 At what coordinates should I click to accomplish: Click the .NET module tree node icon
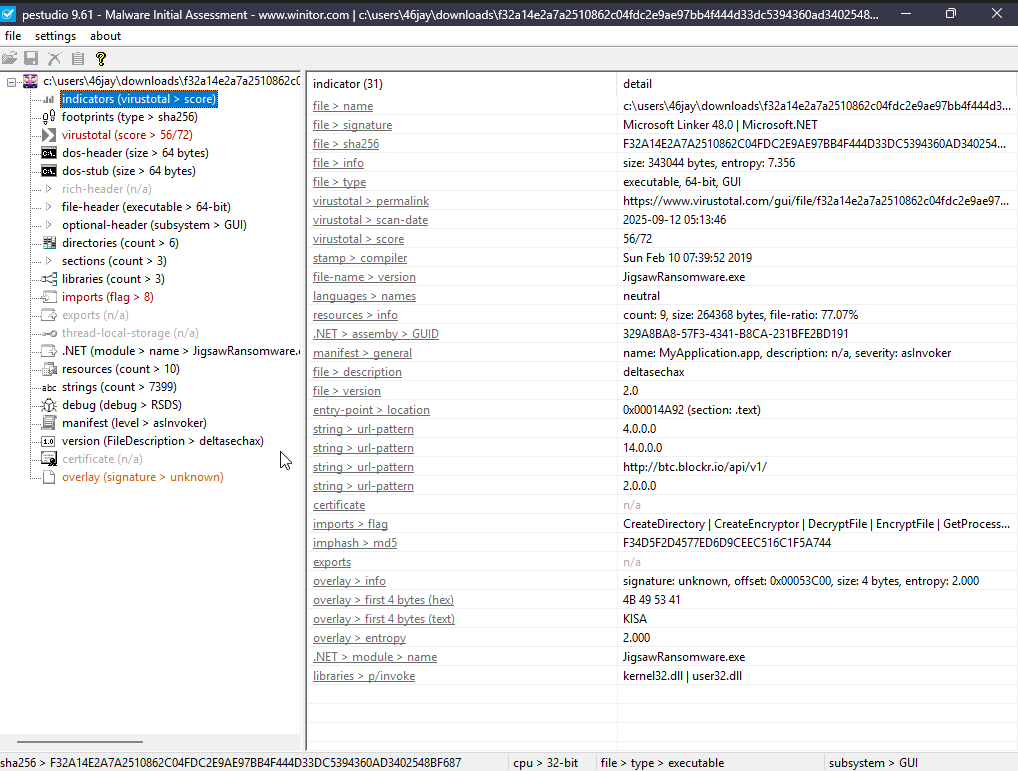pyautogui.click(x=49, y=351)
